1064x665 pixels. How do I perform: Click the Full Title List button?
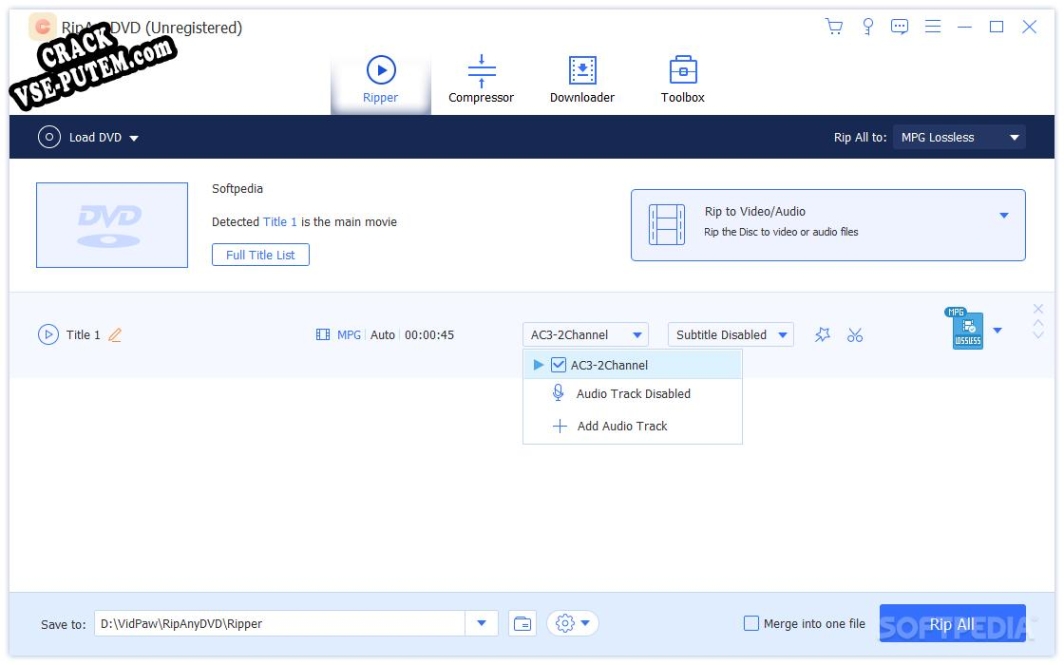[x=261, y=255]
